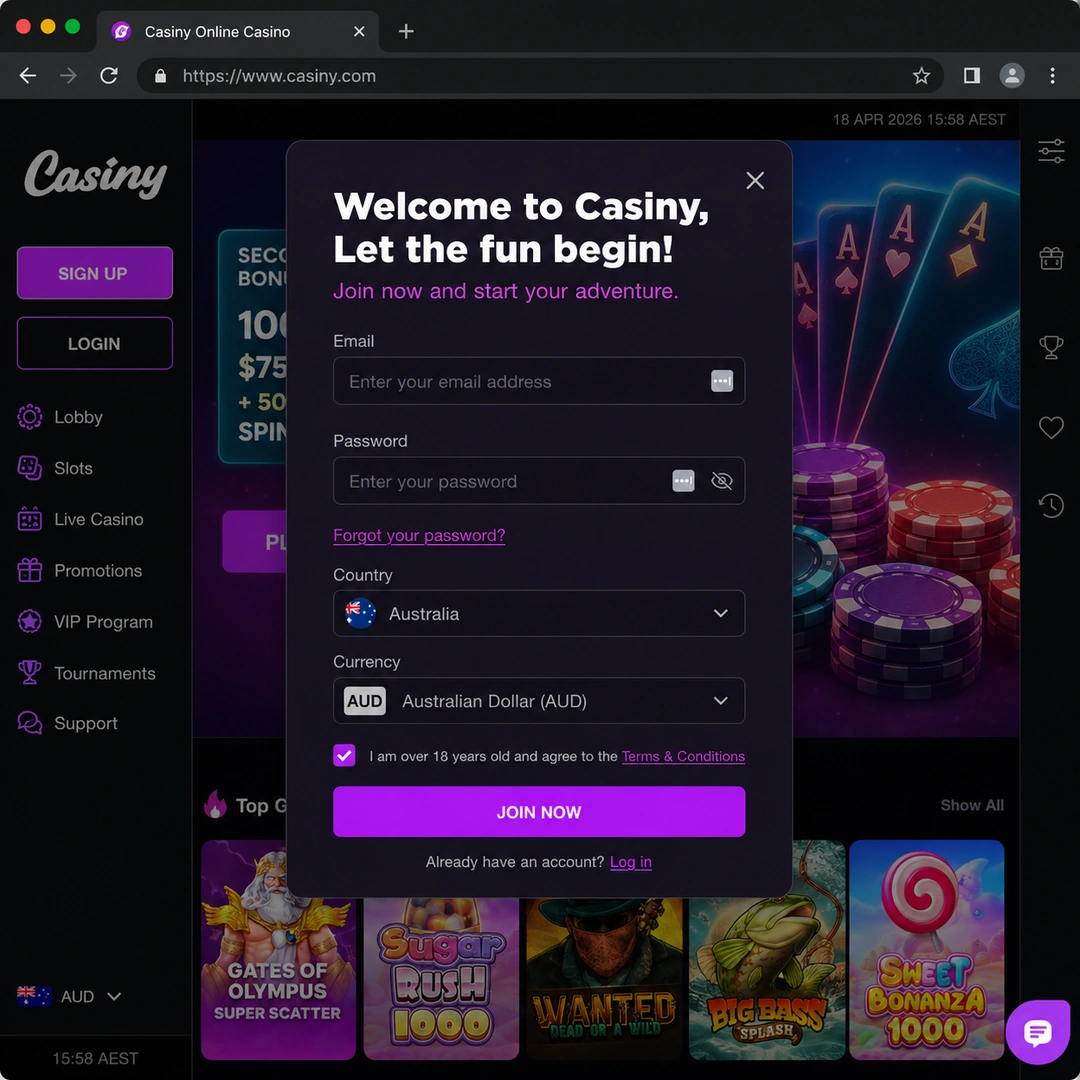Open Support in the sidebar

pyautogui.click(x=68, y=723)
